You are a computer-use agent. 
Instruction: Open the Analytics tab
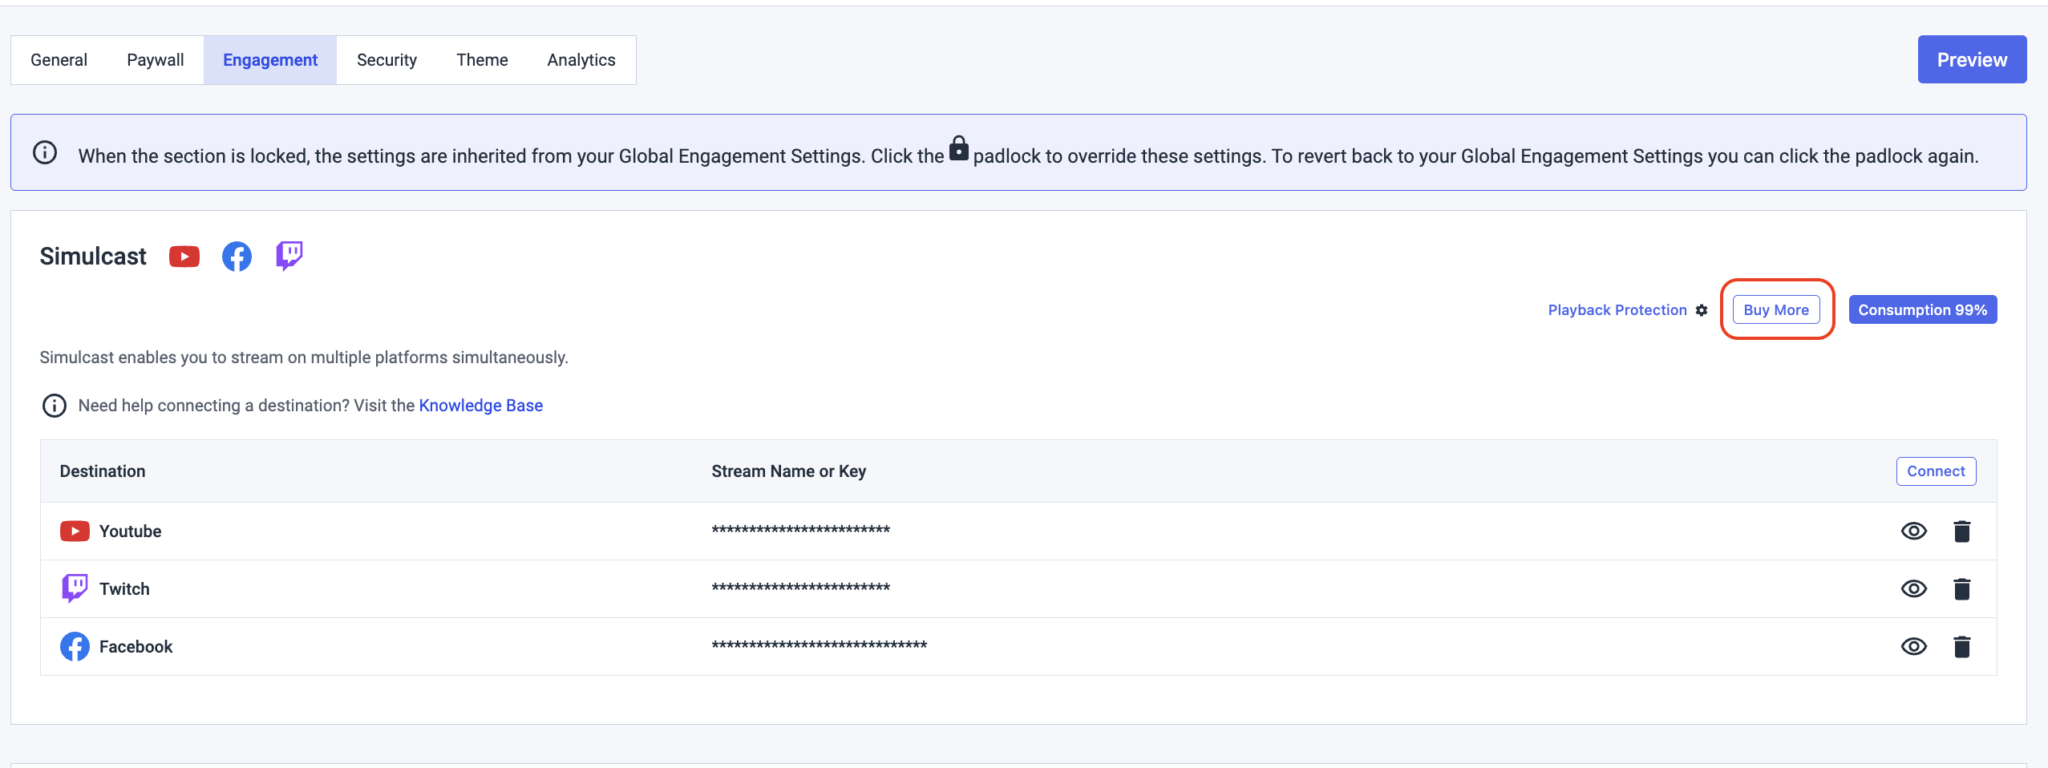pos(581,60)
